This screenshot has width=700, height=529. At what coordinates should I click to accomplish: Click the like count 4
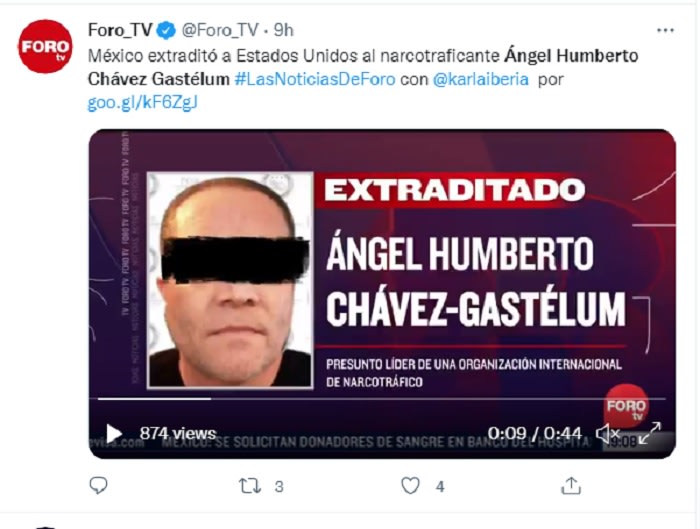[x=440, y=486]
